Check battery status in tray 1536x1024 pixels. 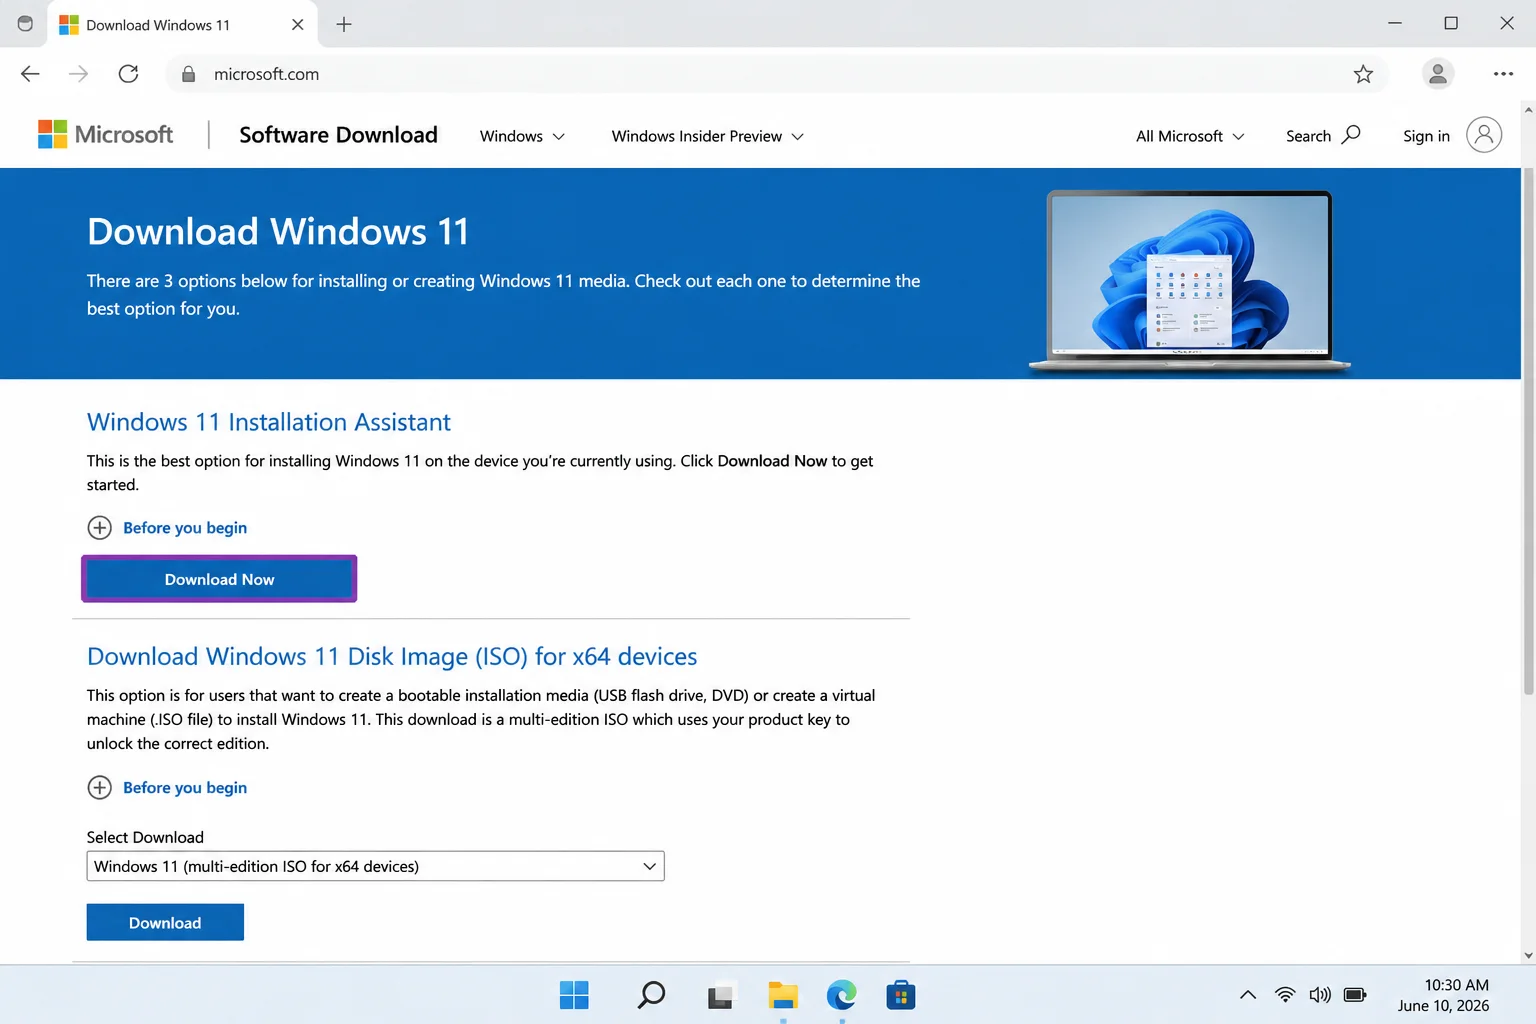(x=1355, y=995)
